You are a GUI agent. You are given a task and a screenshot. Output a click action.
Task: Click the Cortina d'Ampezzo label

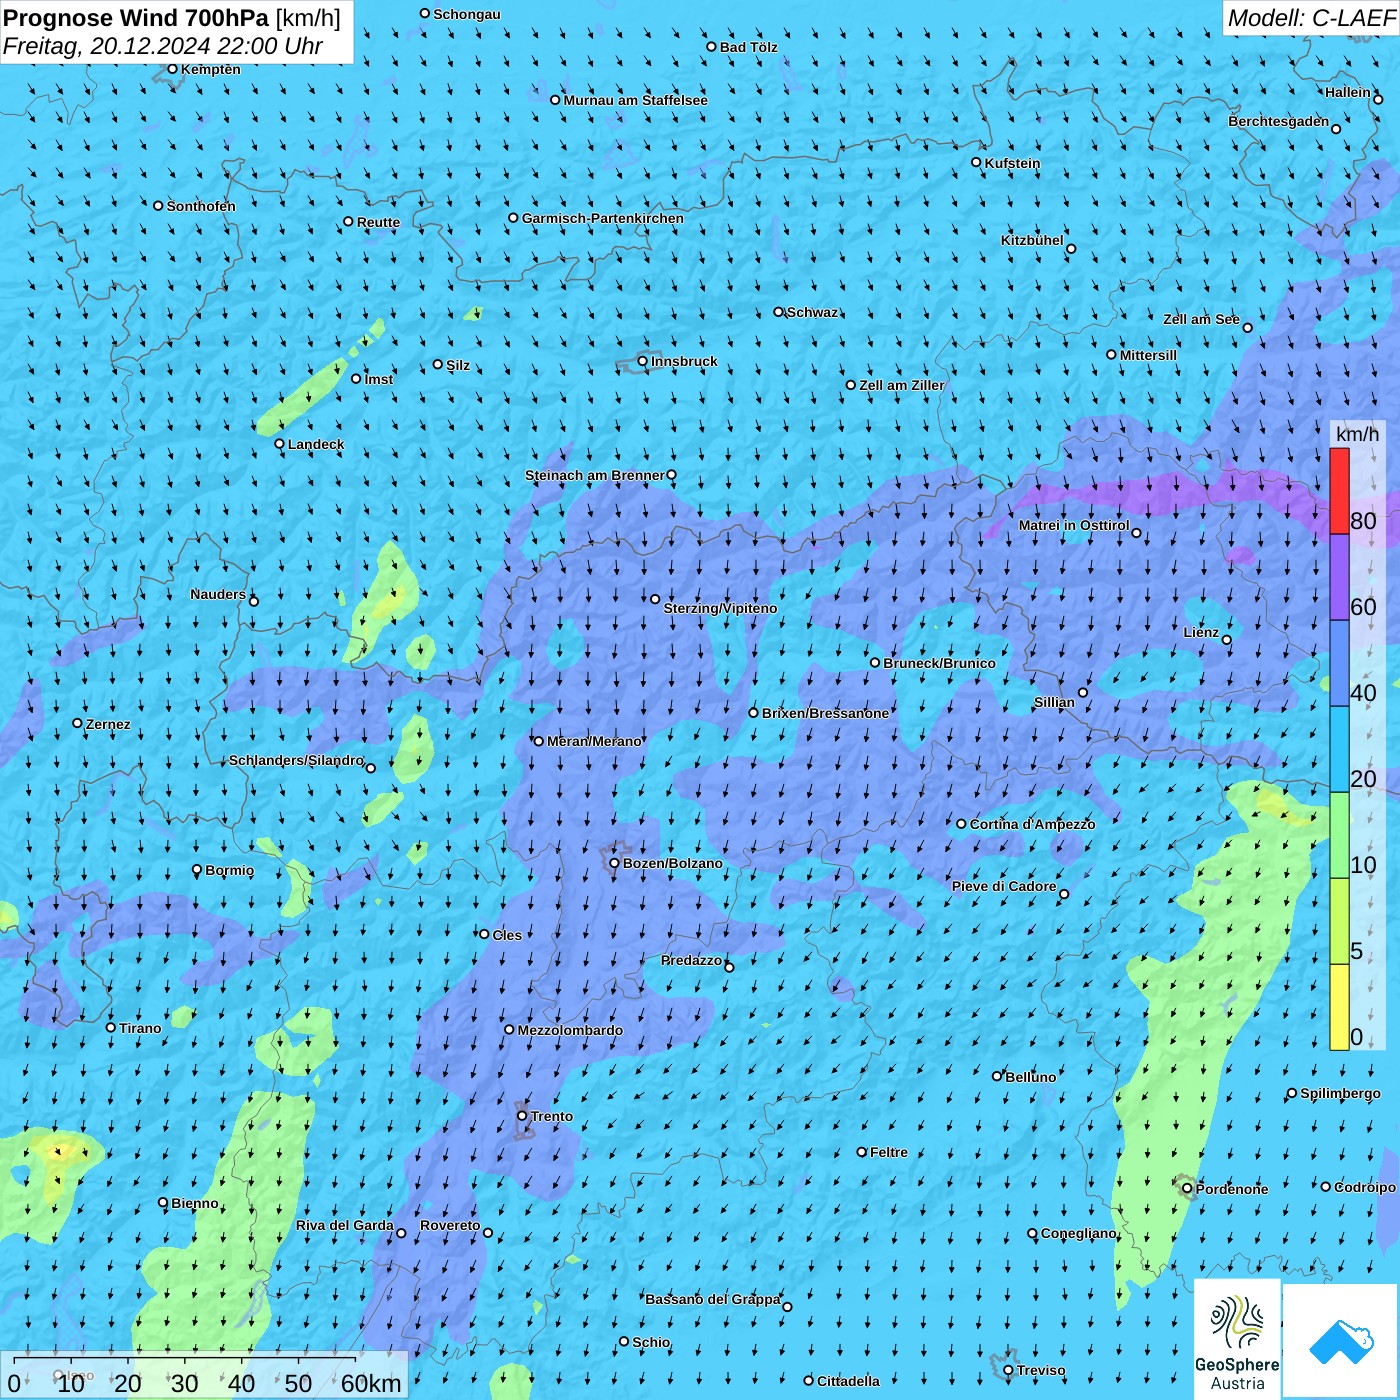tap(1032, 824)
